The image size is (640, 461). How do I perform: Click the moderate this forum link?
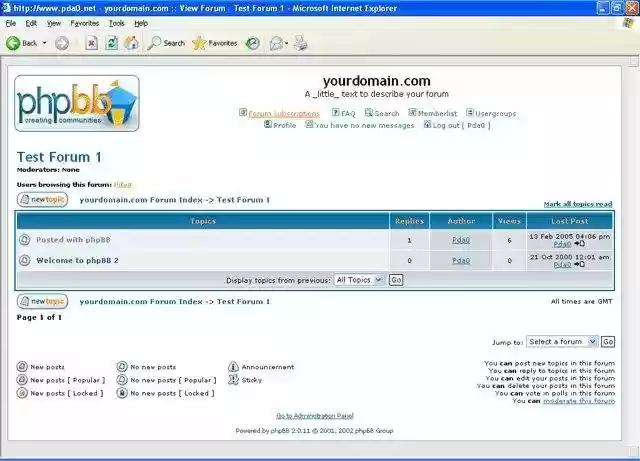579,401
